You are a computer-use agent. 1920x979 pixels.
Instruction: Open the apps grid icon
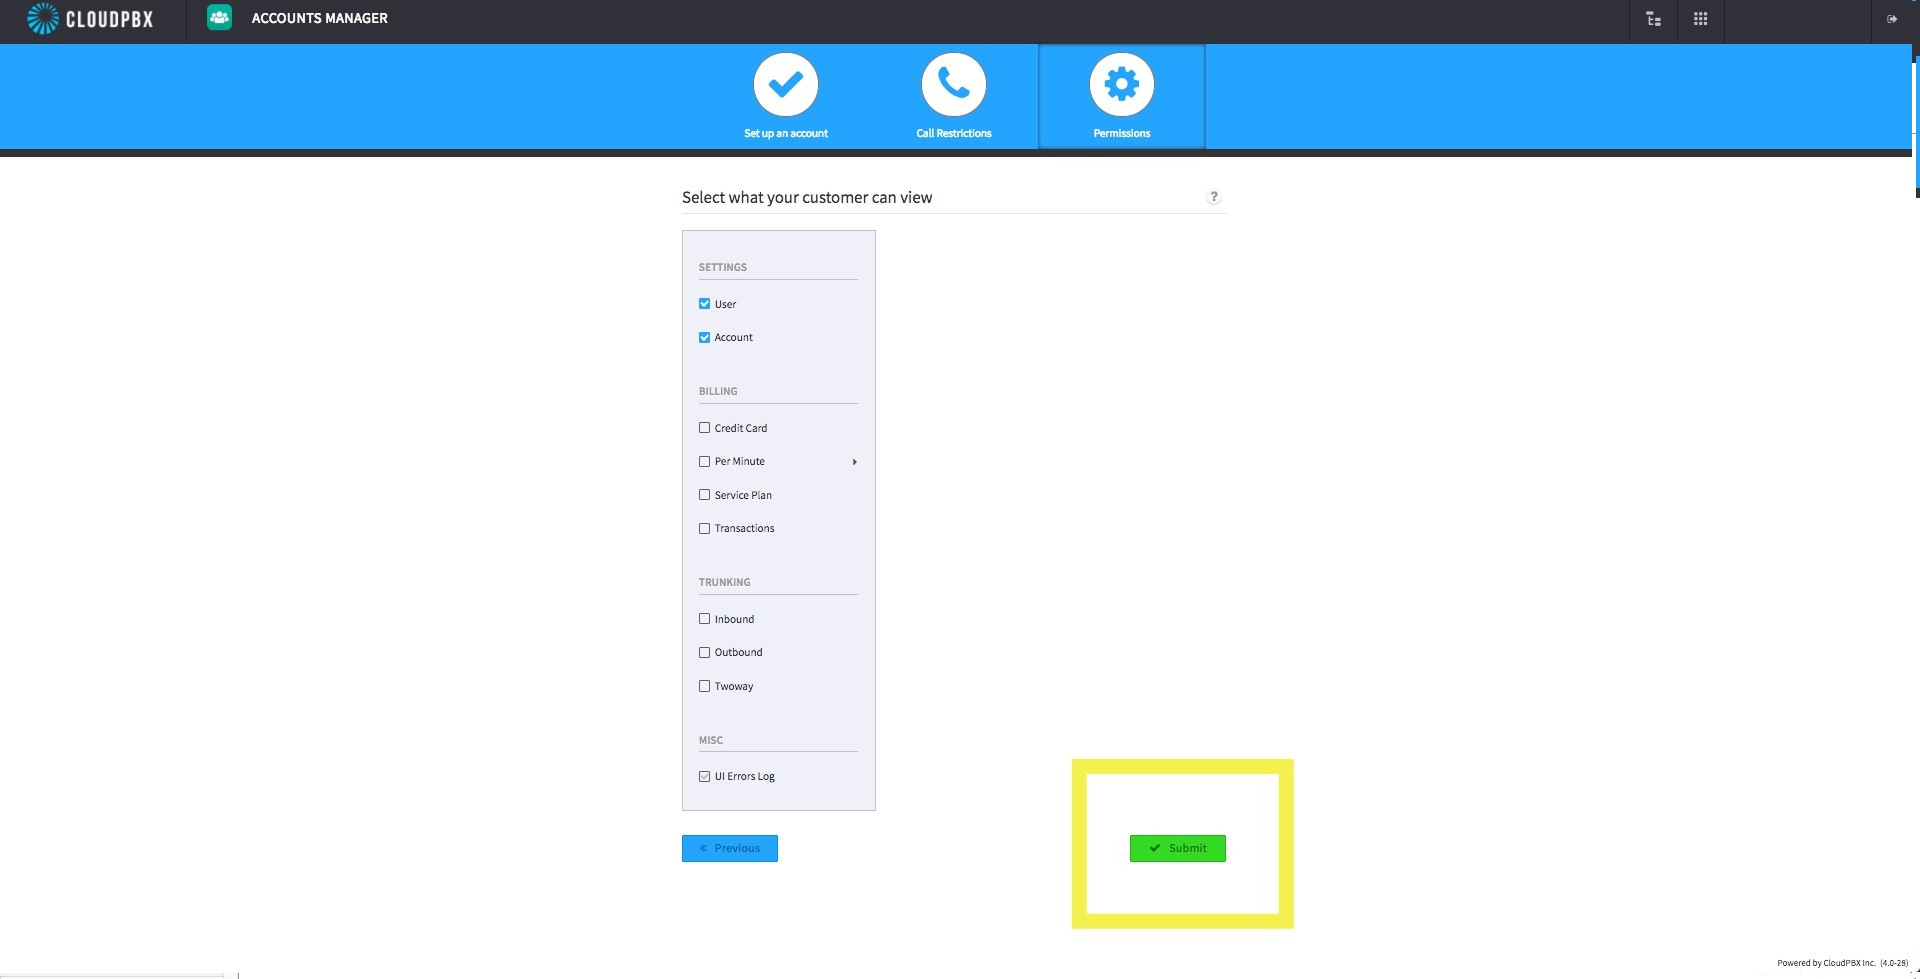click(x=1700, y=19)
